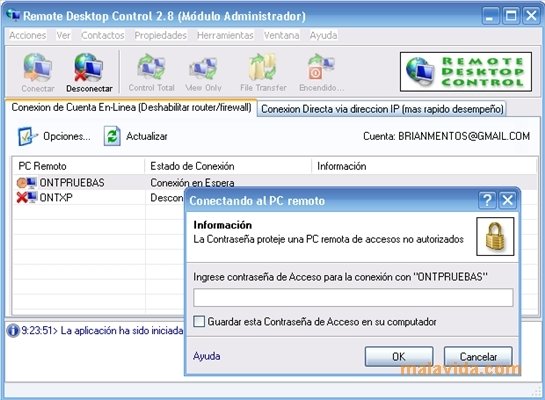Click the access password input field

coord(353,297)
